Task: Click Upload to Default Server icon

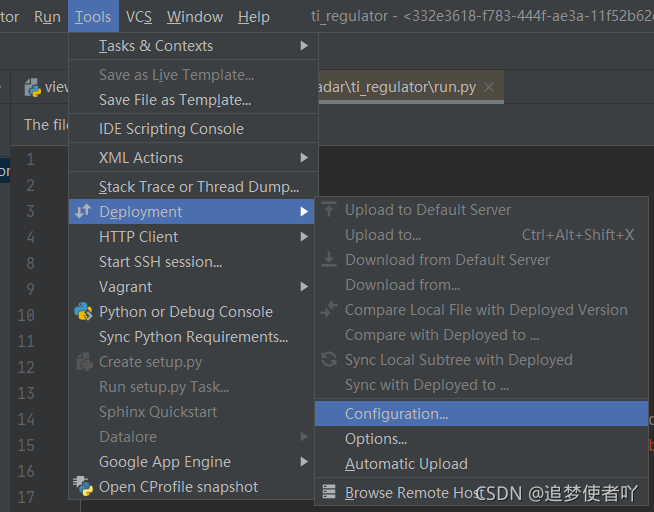Action: click(329, 209)
